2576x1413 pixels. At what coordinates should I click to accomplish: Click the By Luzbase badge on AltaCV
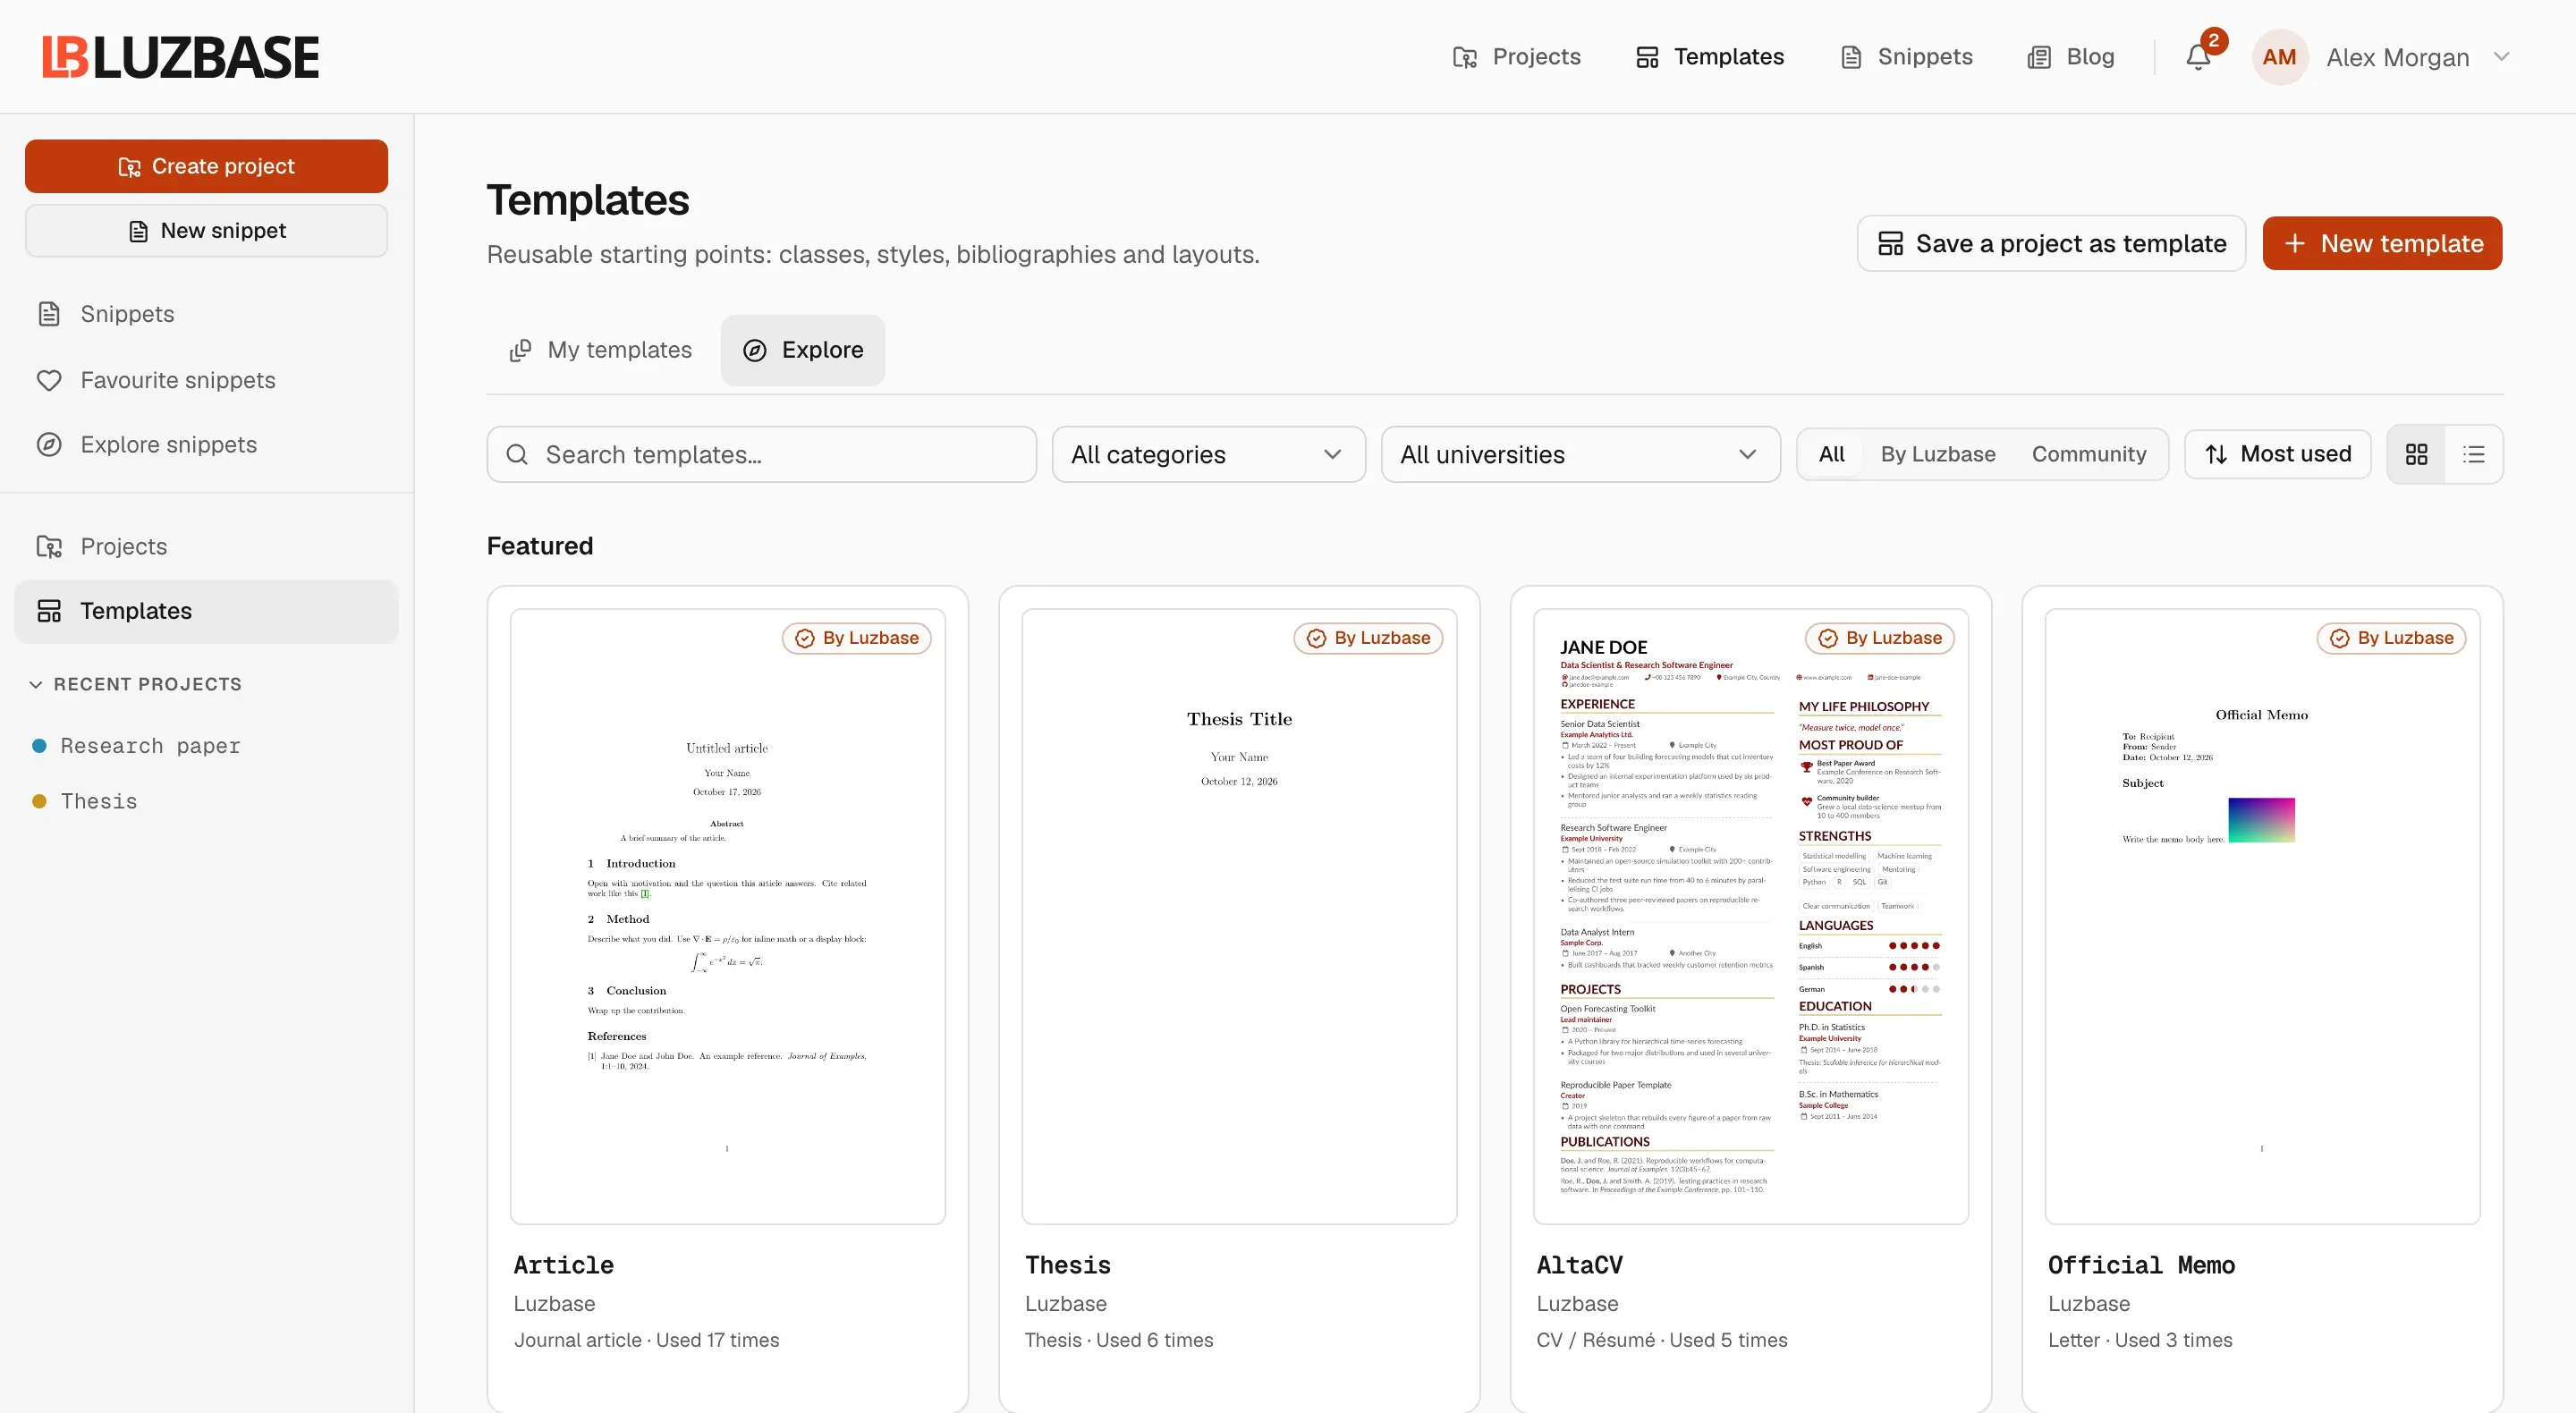[1879, 638]
